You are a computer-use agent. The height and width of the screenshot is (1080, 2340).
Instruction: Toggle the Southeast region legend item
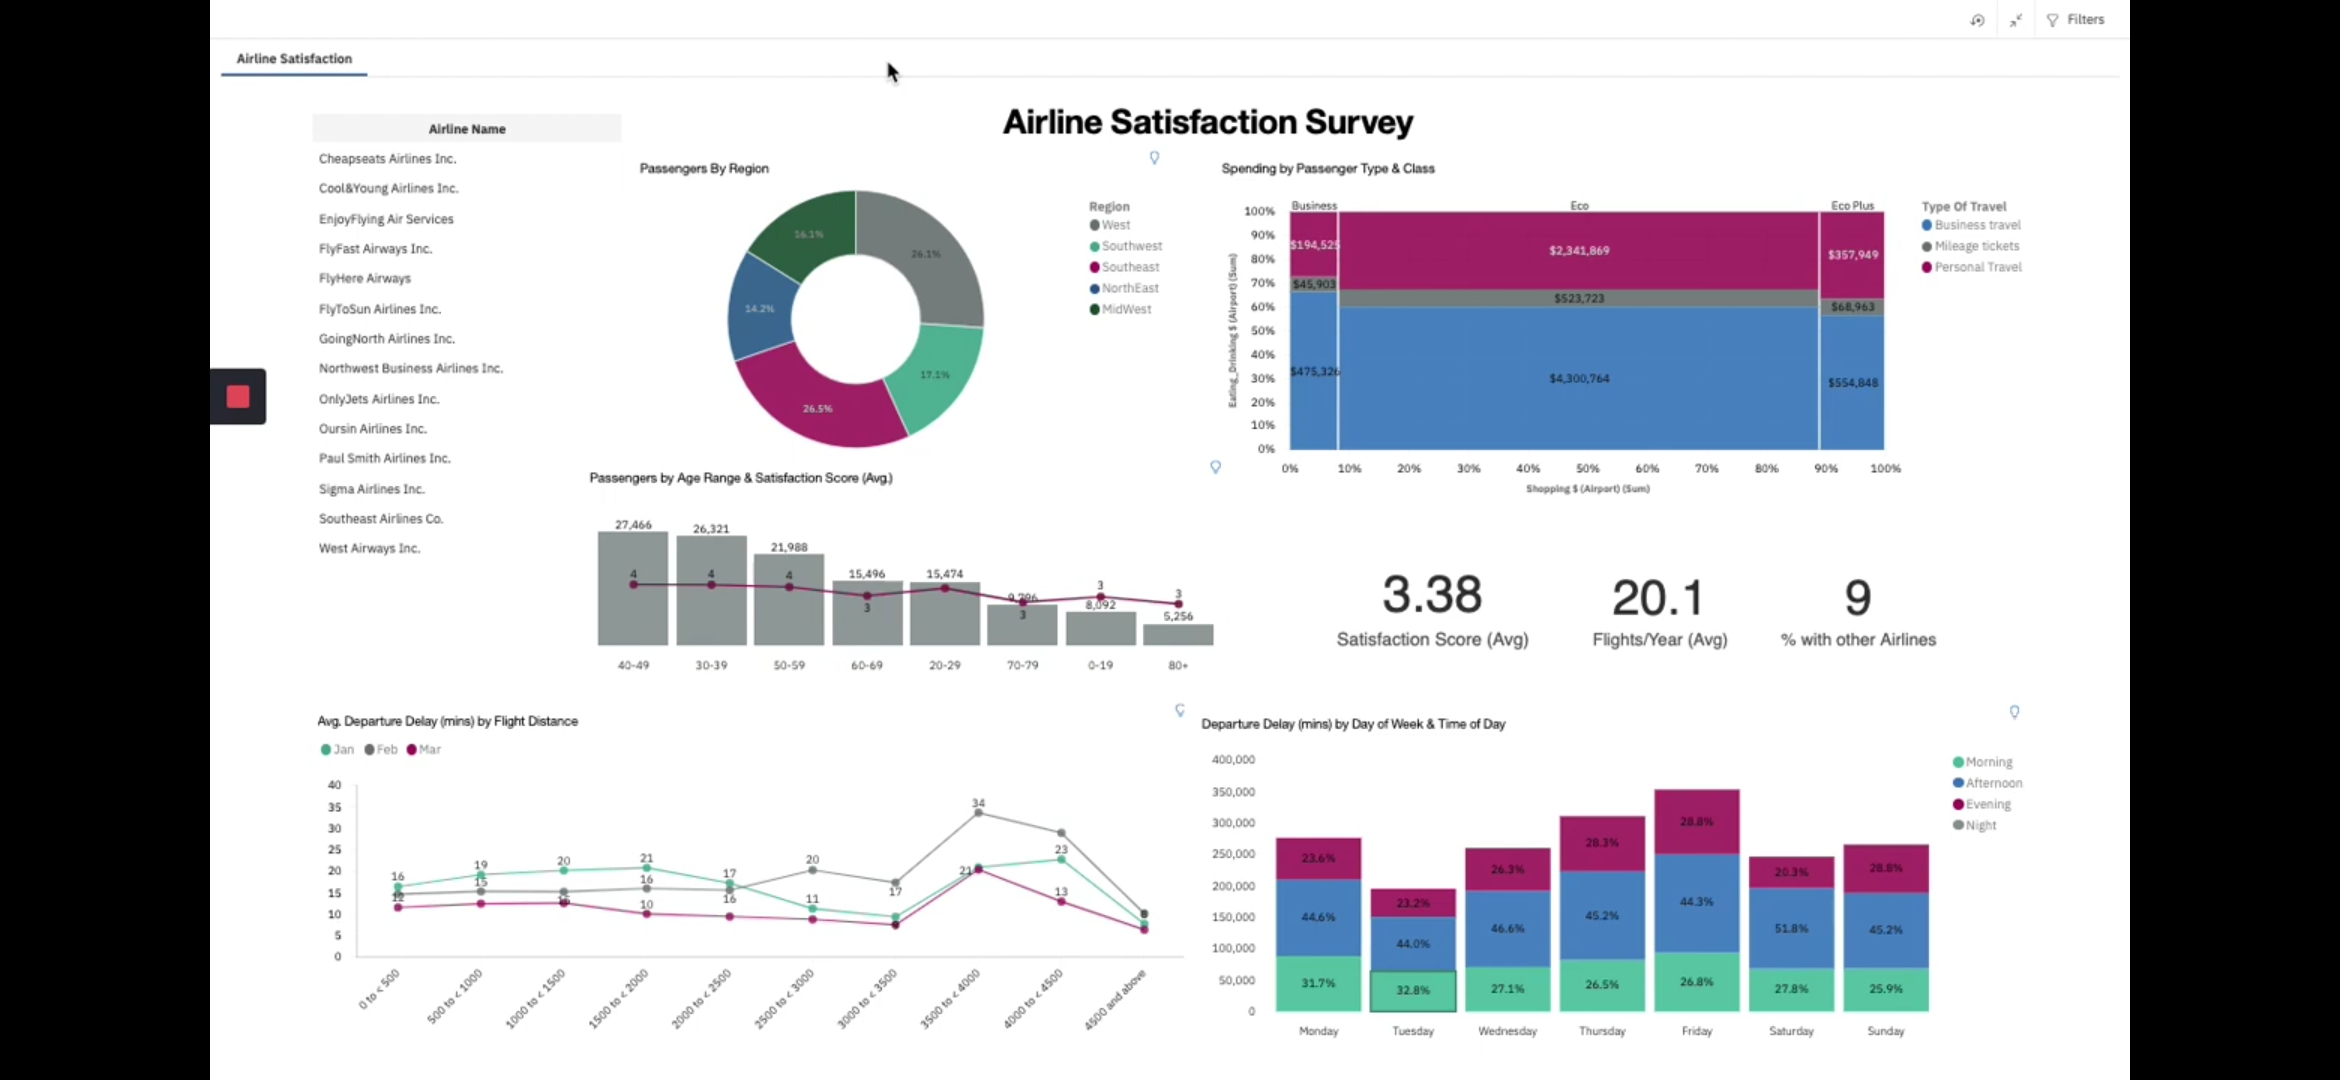tap(1124, 267)
